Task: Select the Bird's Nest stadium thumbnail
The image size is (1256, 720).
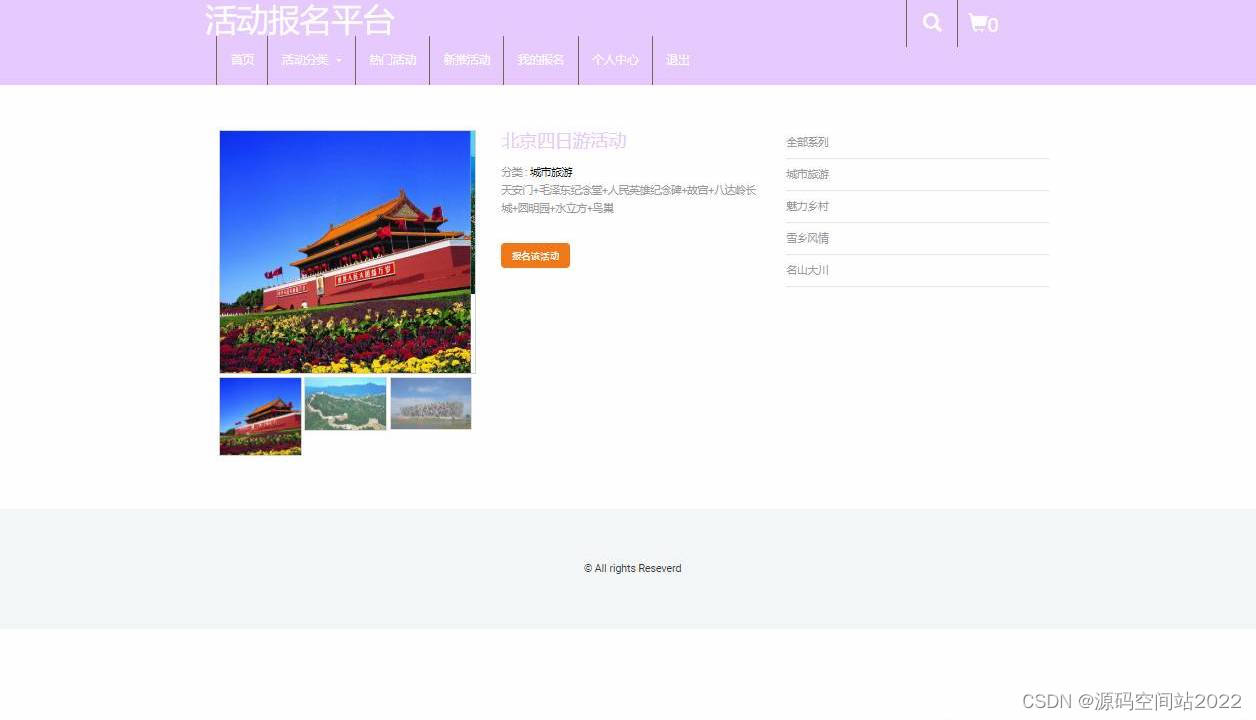Action: click(431, 403)
